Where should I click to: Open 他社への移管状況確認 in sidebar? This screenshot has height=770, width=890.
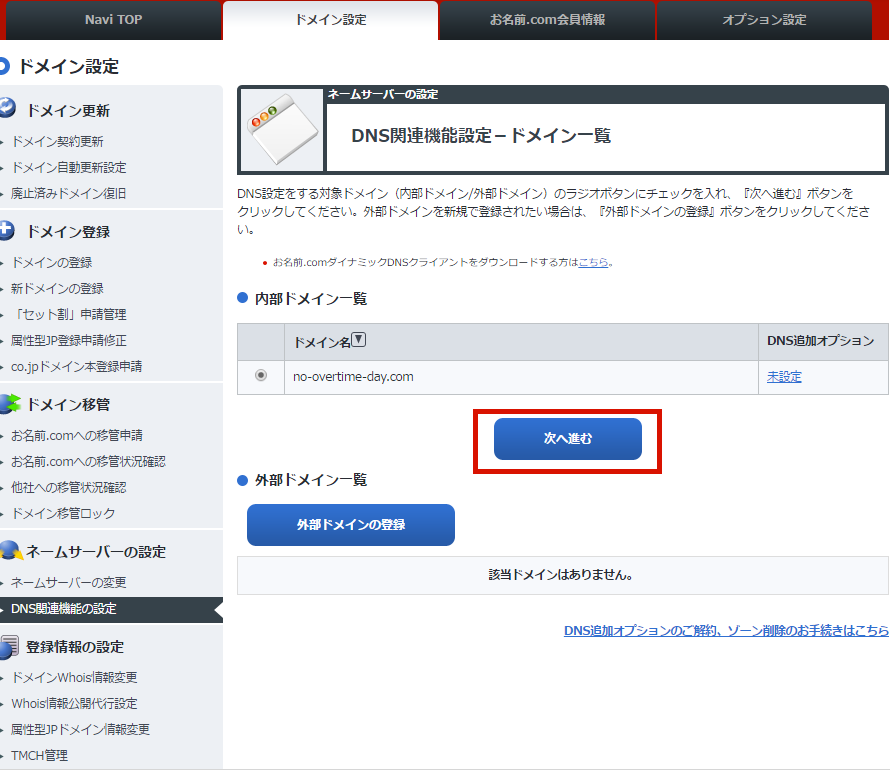(69, 487)
